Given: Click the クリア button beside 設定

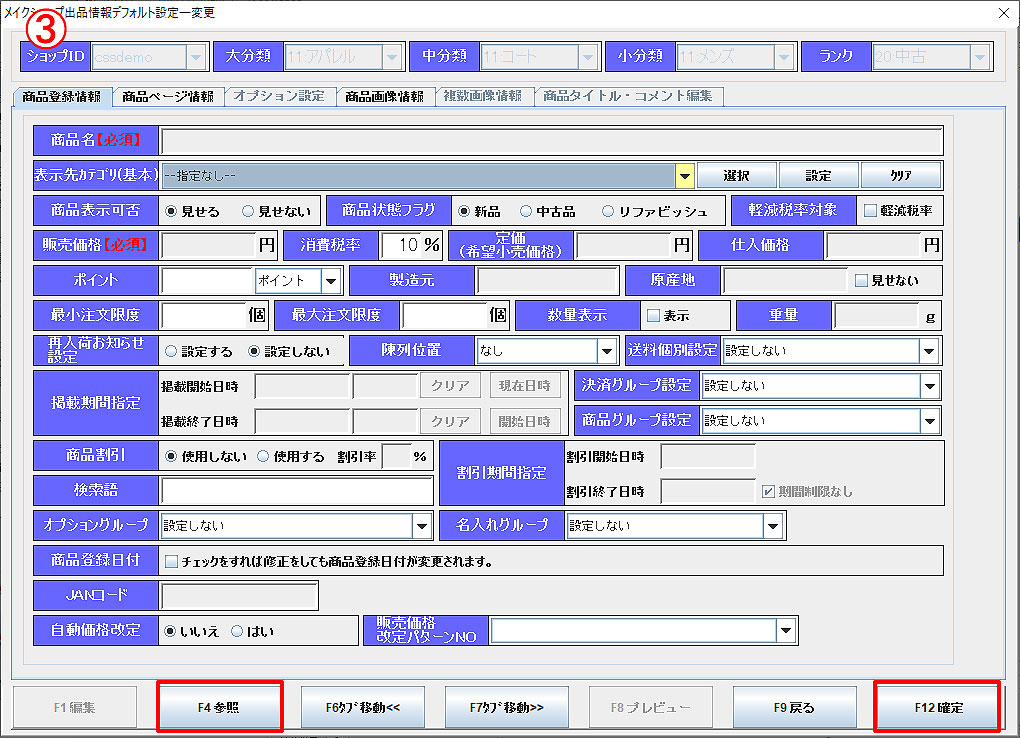Looking at the screenshot, I should 900,176.
